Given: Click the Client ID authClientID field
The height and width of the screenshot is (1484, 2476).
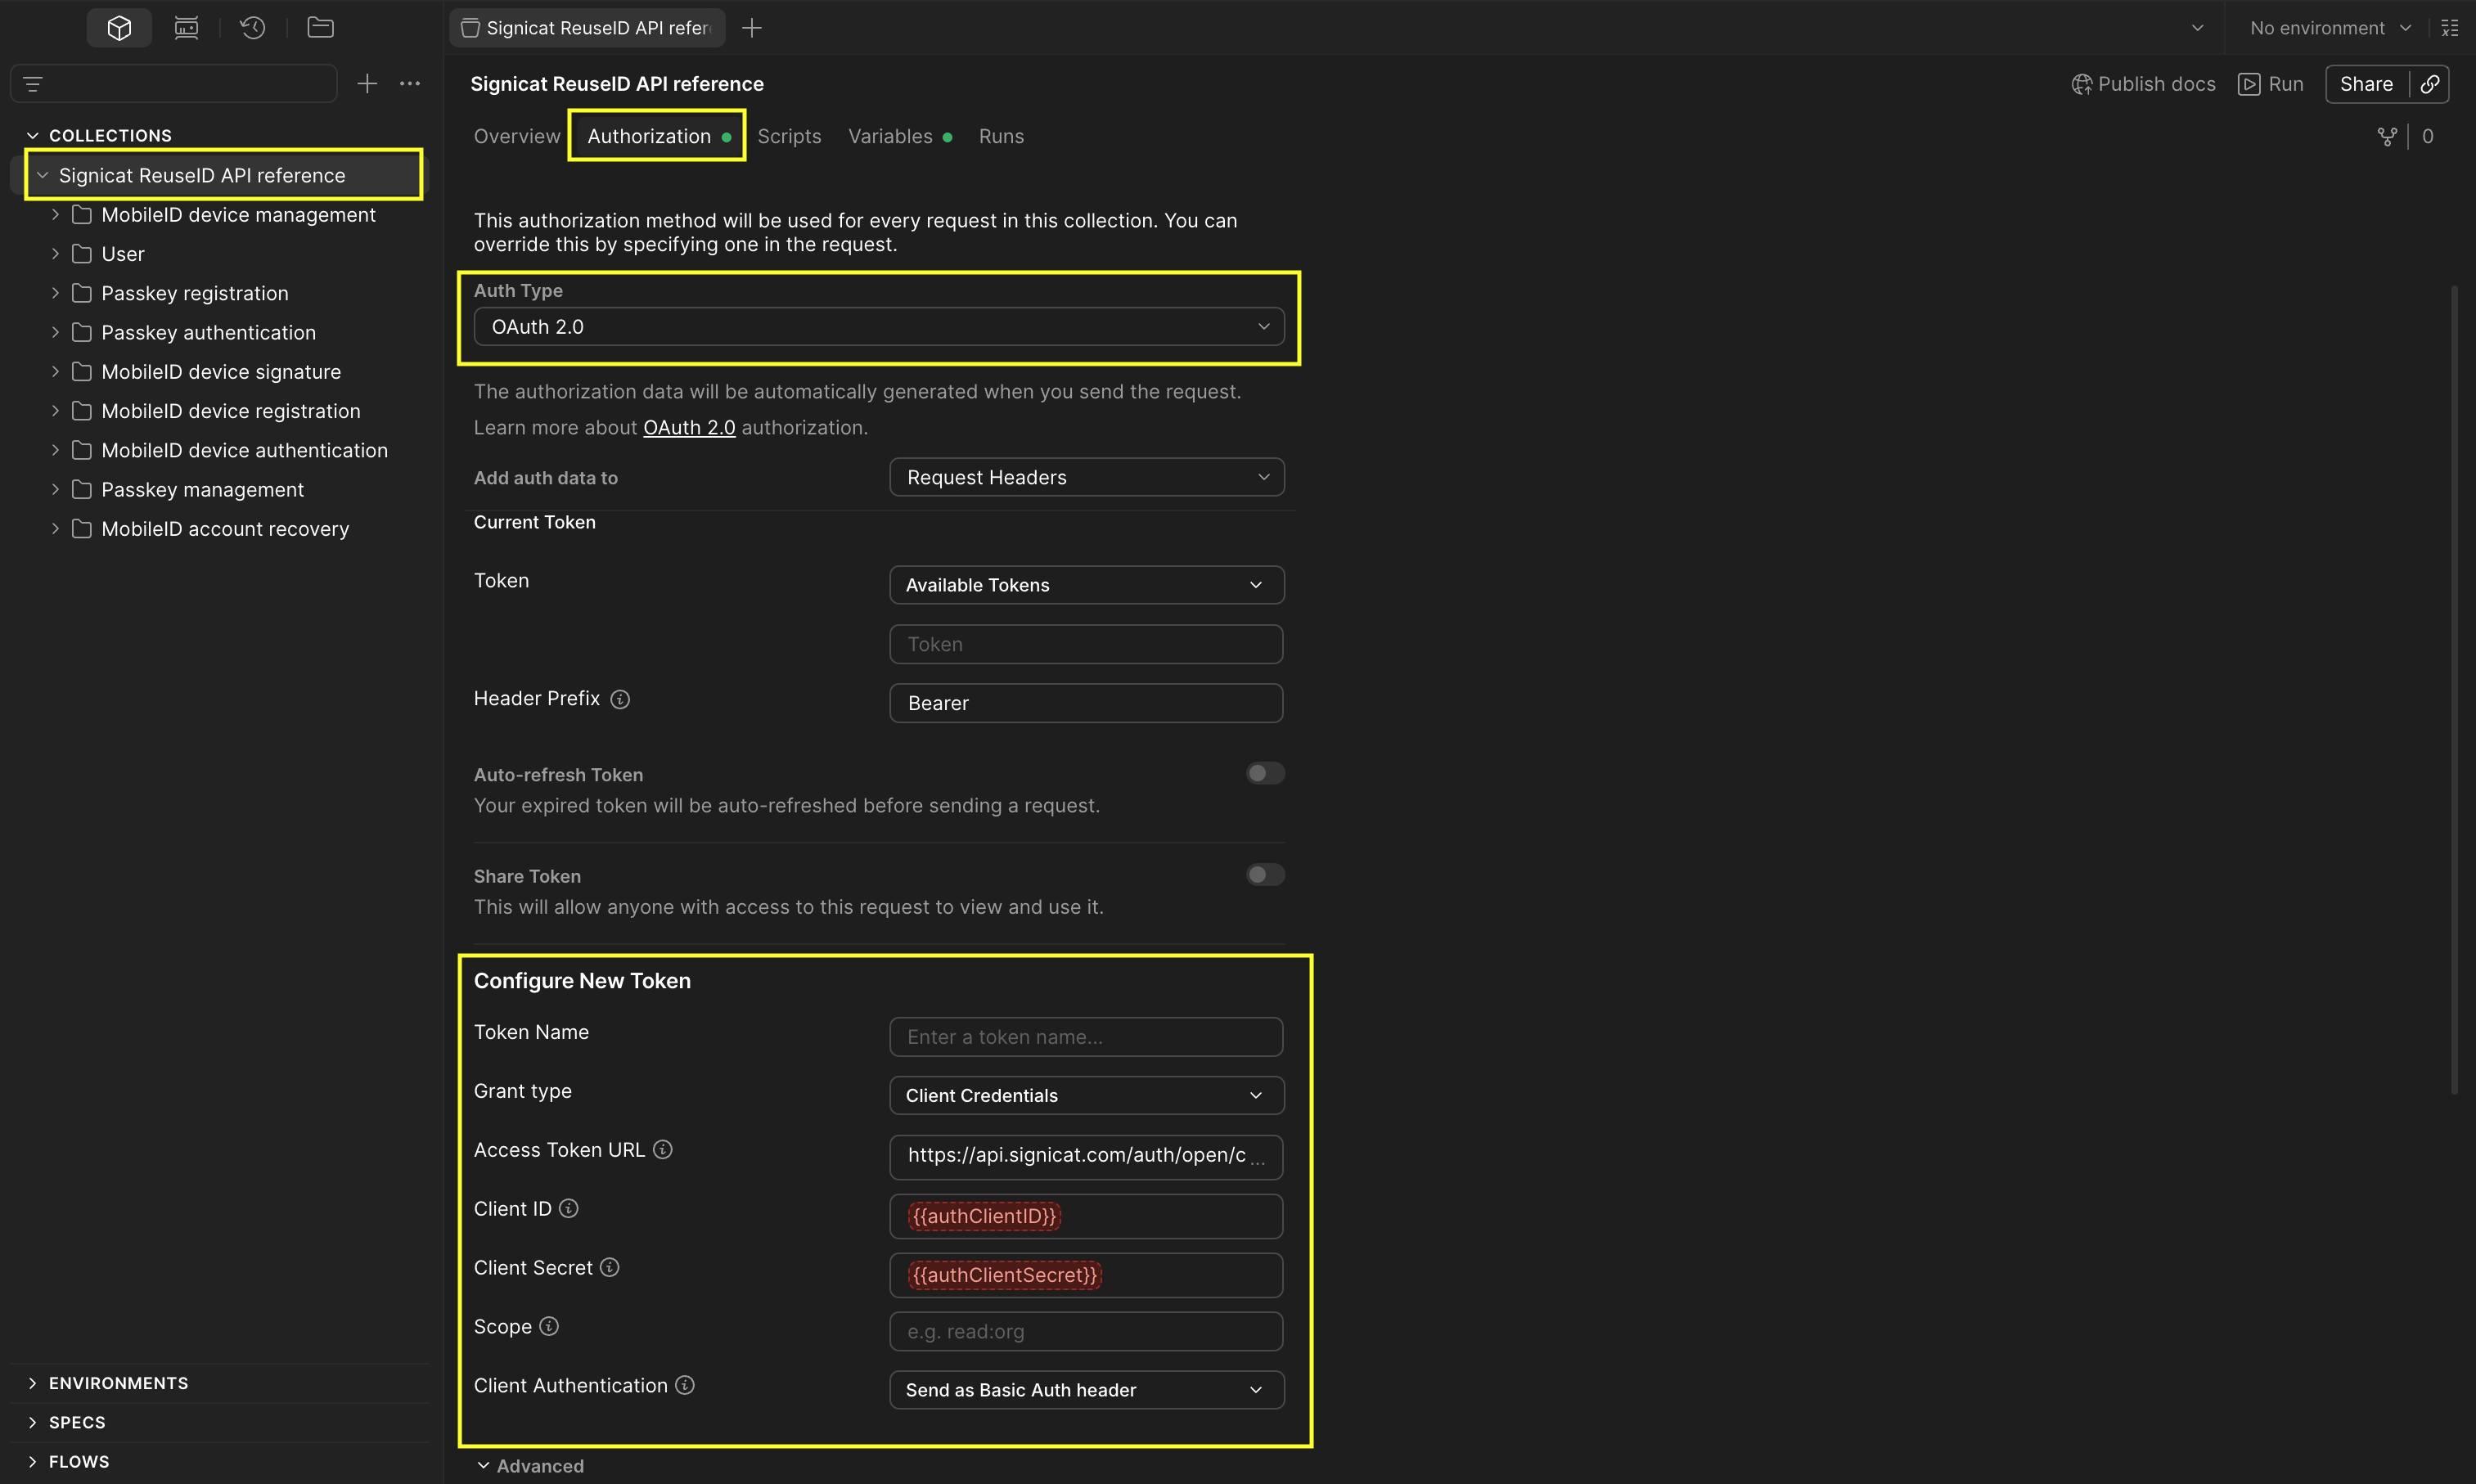Looking at the screenshot, I should coord(1086,1216).
